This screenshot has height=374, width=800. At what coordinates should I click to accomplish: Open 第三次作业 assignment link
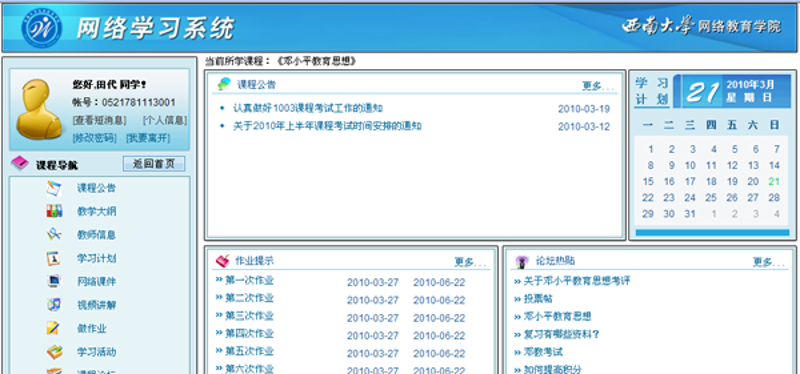pos(249,315)
